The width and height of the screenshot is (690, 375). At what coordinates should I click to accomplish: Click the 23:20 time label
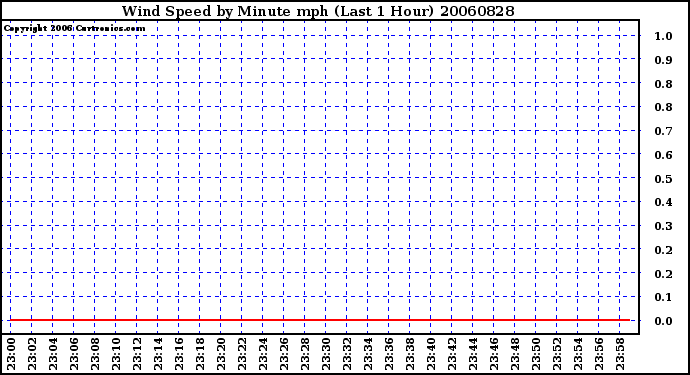(221, 354)
